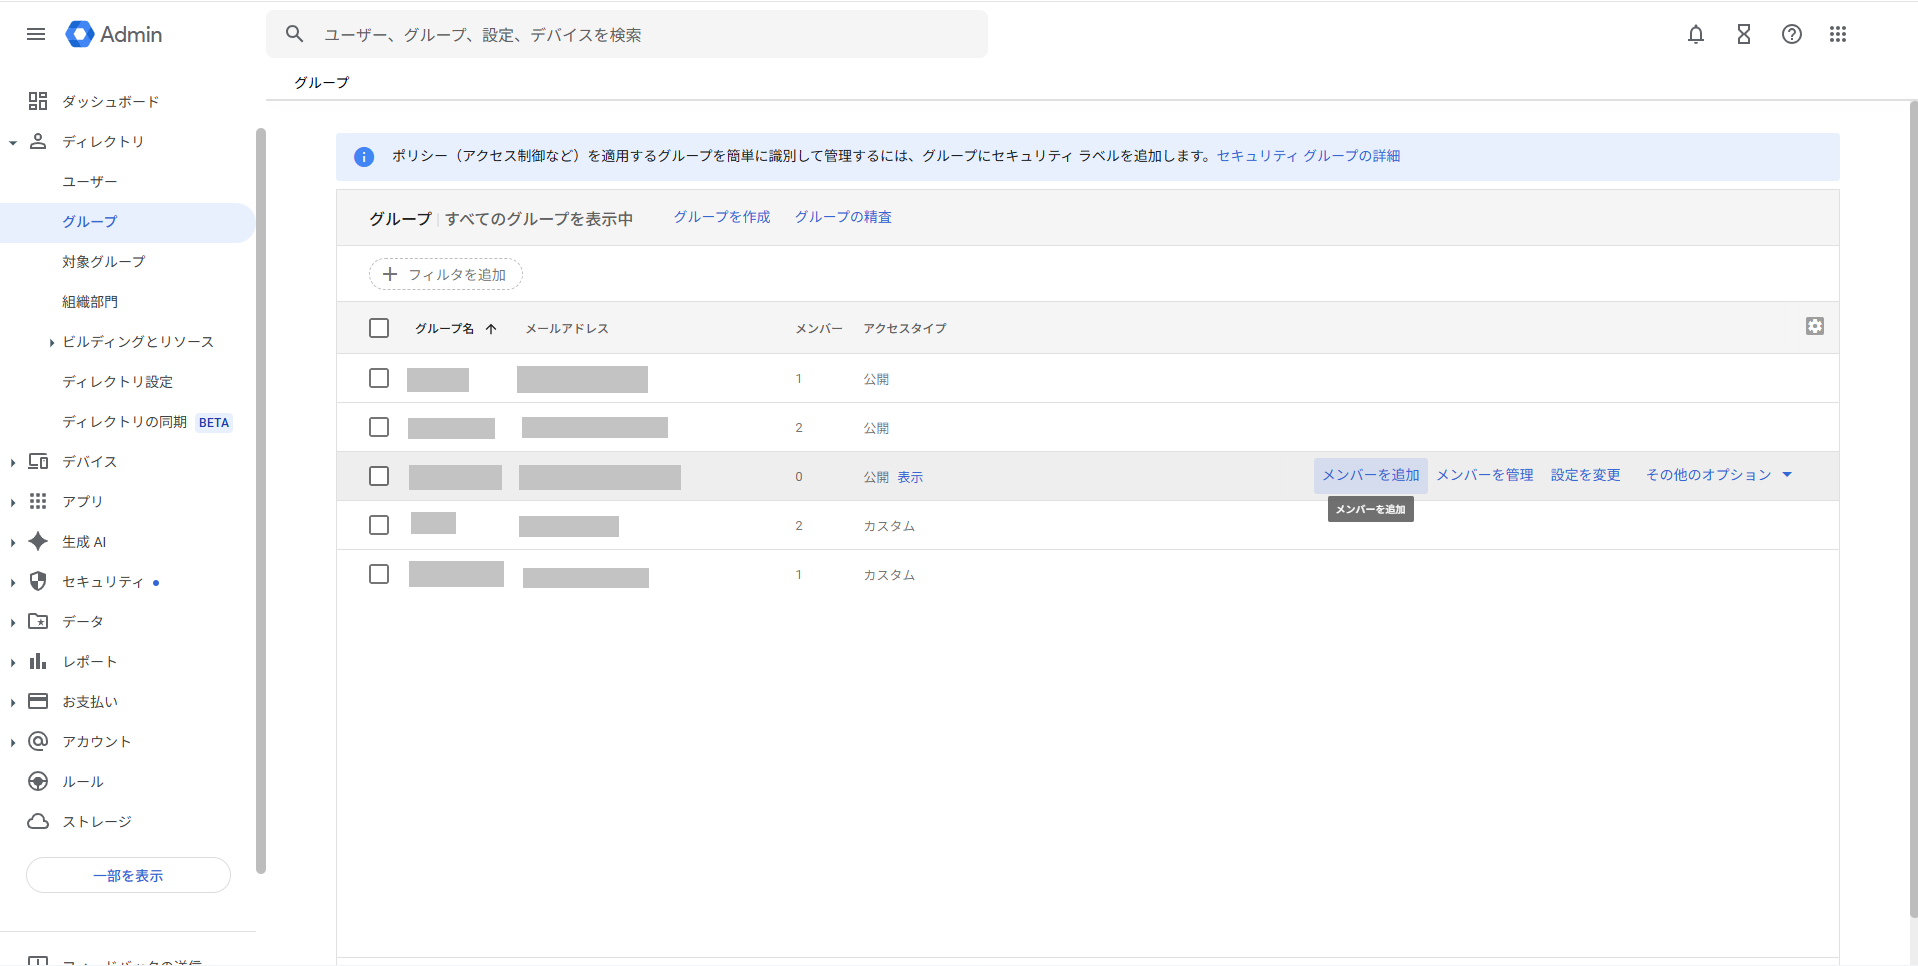This screenshot has height=966, width=1918.
Task: Click the セキュリティ shield icon
Action: click(38, 581)
